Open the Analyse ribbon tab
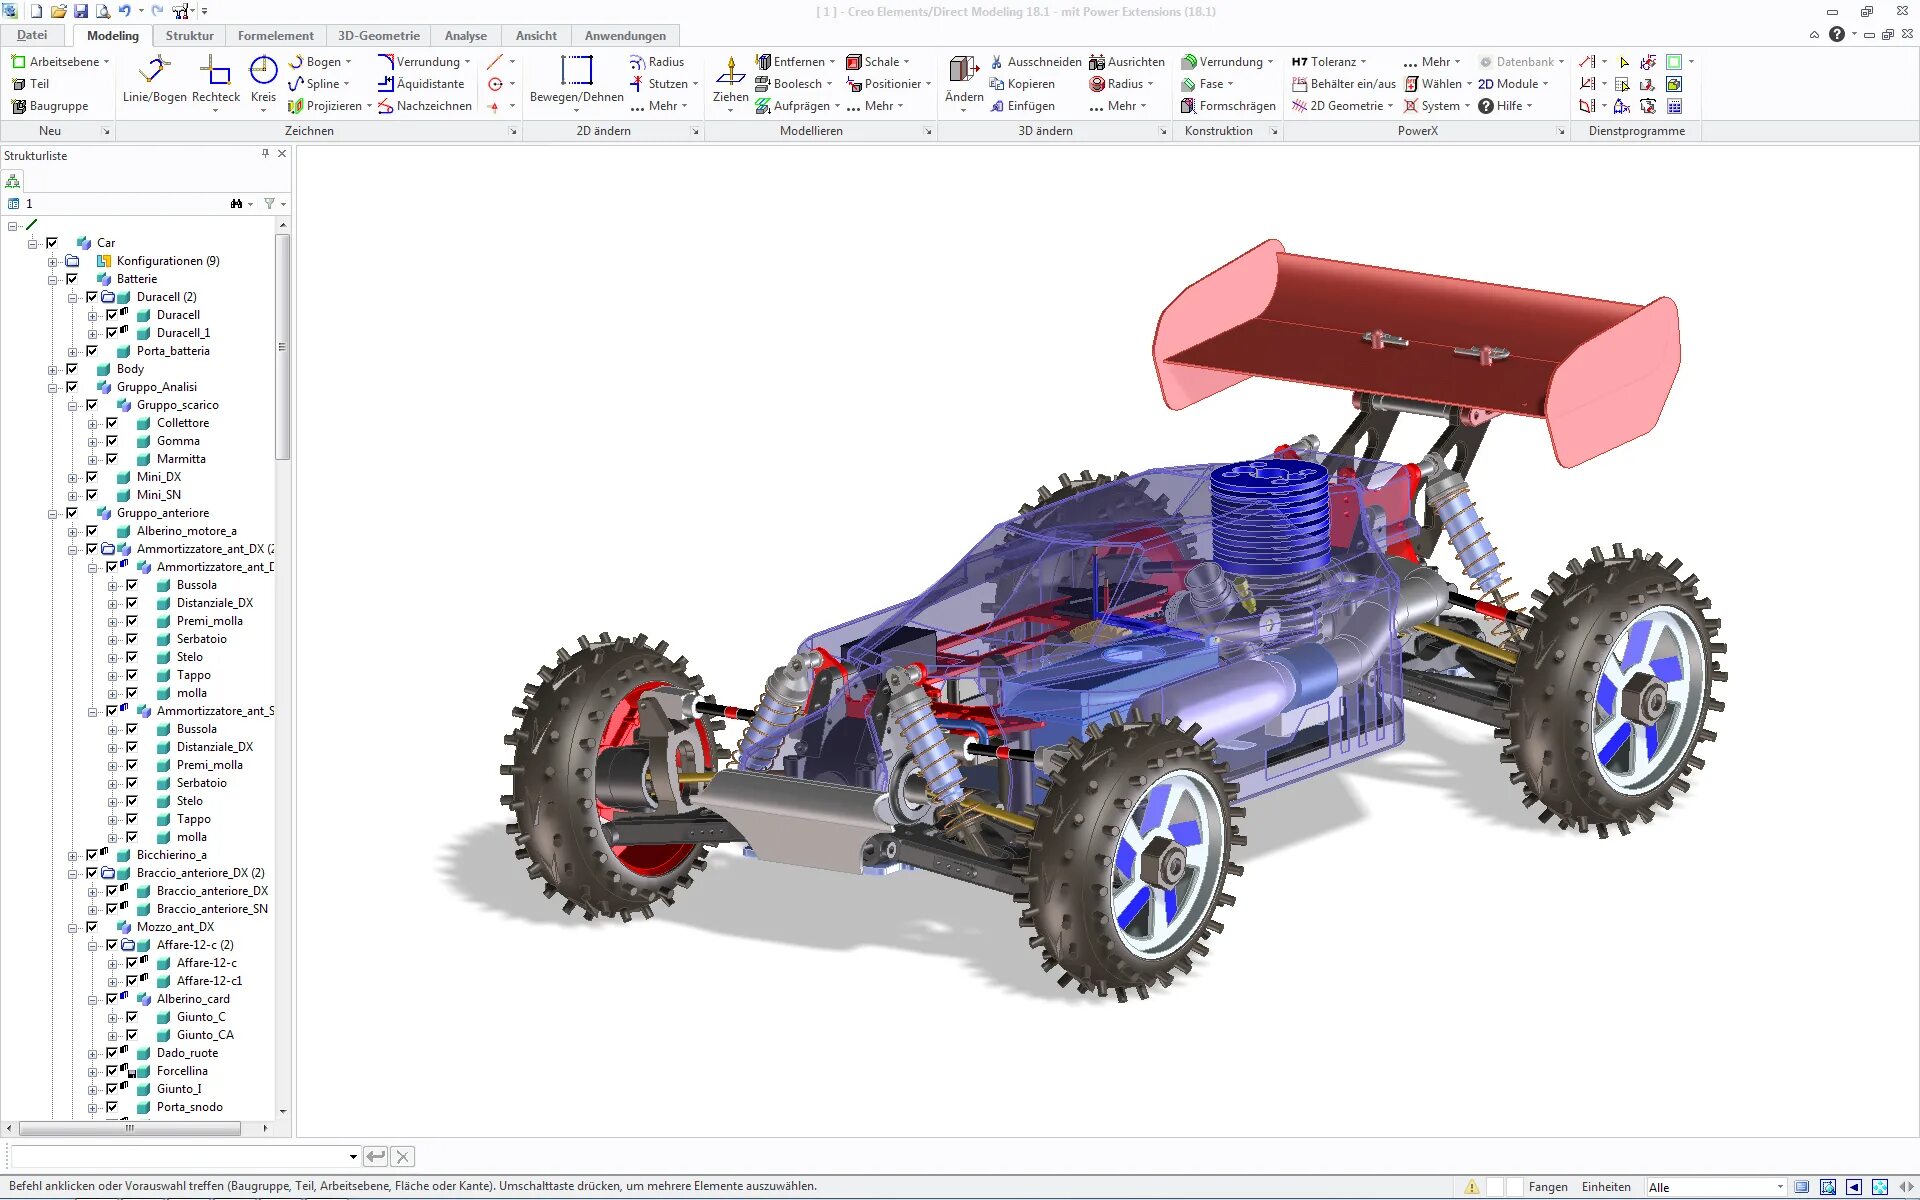 coord(465,35)
